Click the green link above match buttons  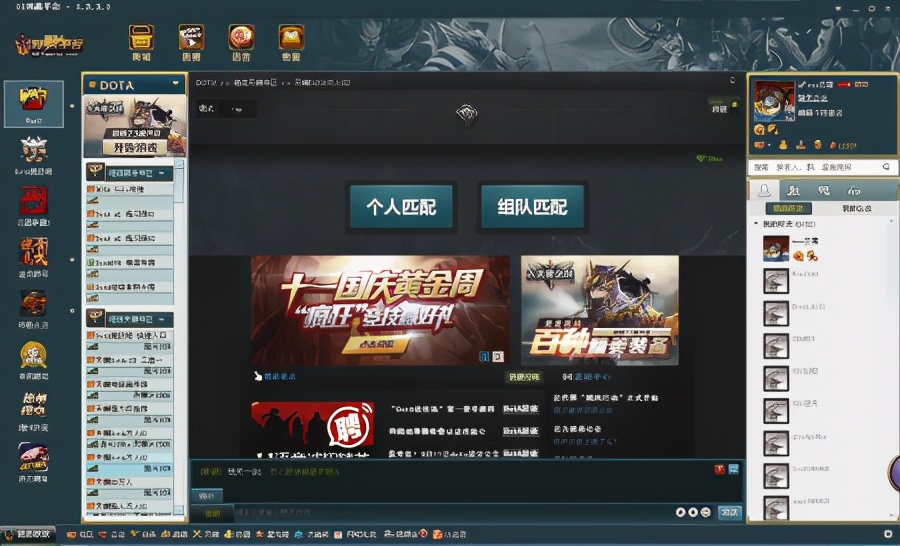coord(709,158)
